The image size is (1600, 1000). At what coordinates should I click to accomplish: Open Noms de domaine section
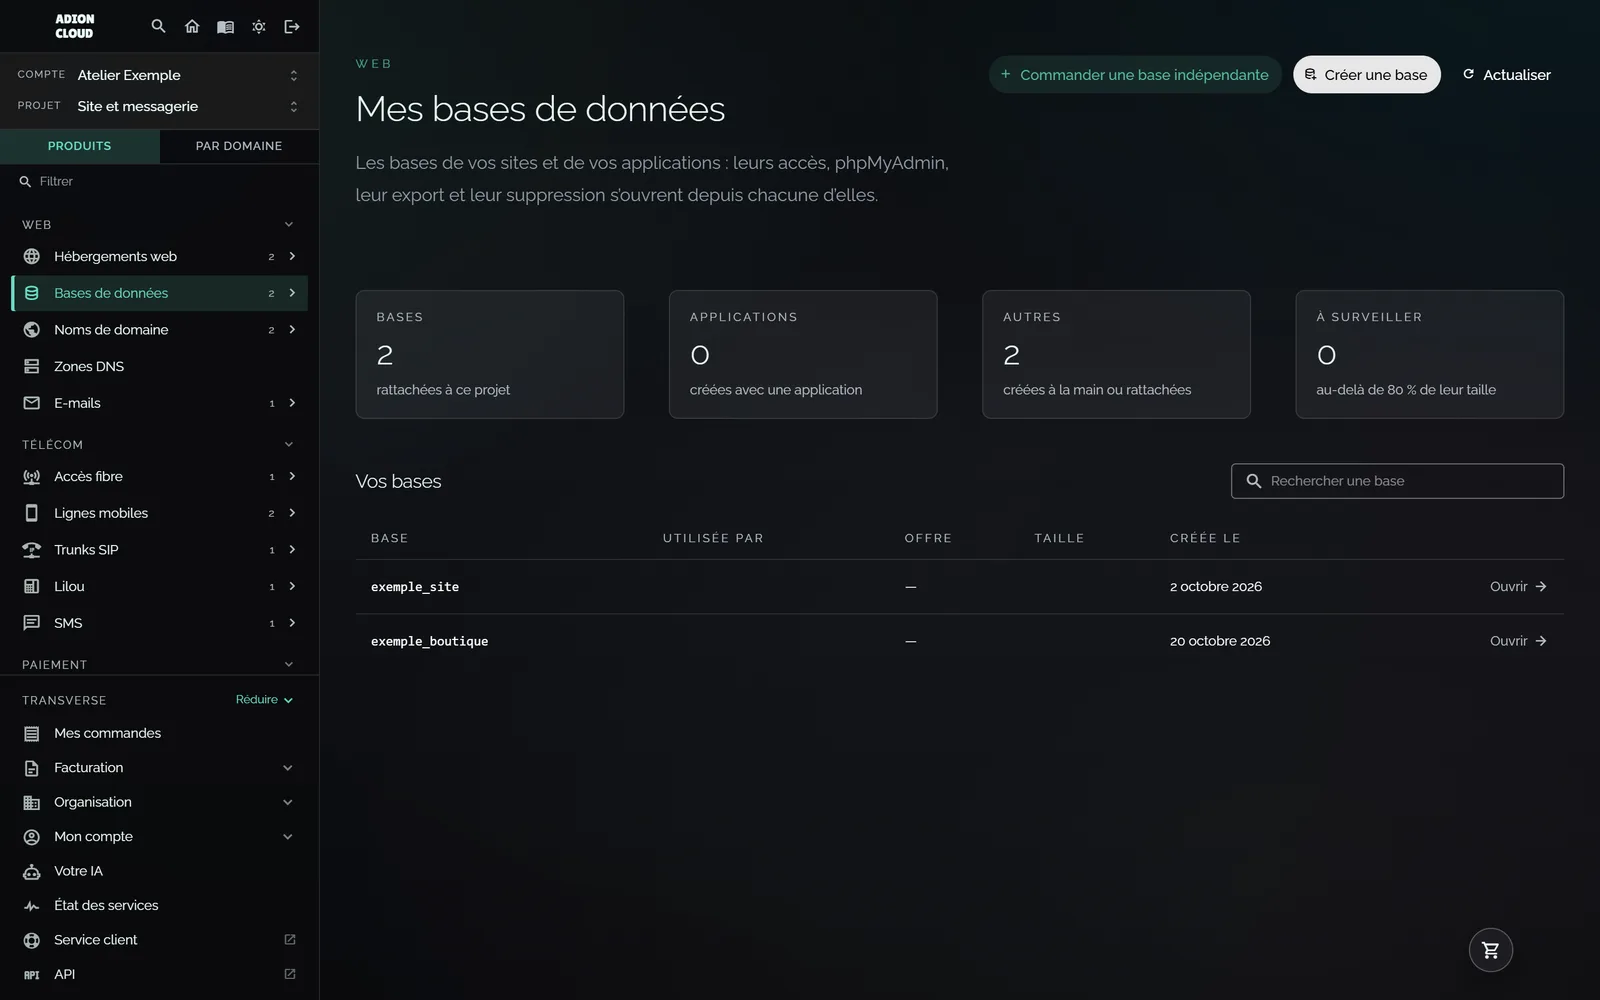pyautogui.click(x=160, y=330)
